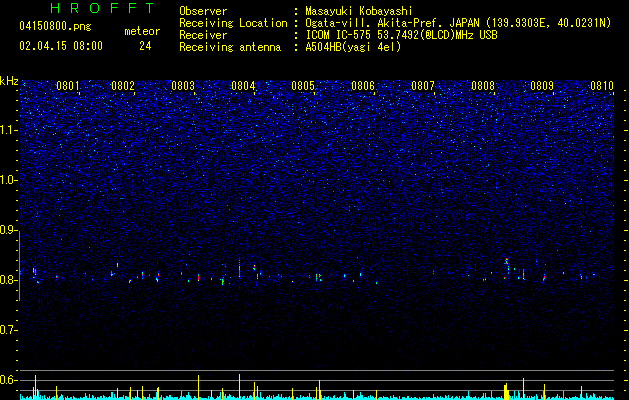Viewport: 629px width, 400px height.
Task: Click the 'Receiving Location' label
Action: pos(233,23)
